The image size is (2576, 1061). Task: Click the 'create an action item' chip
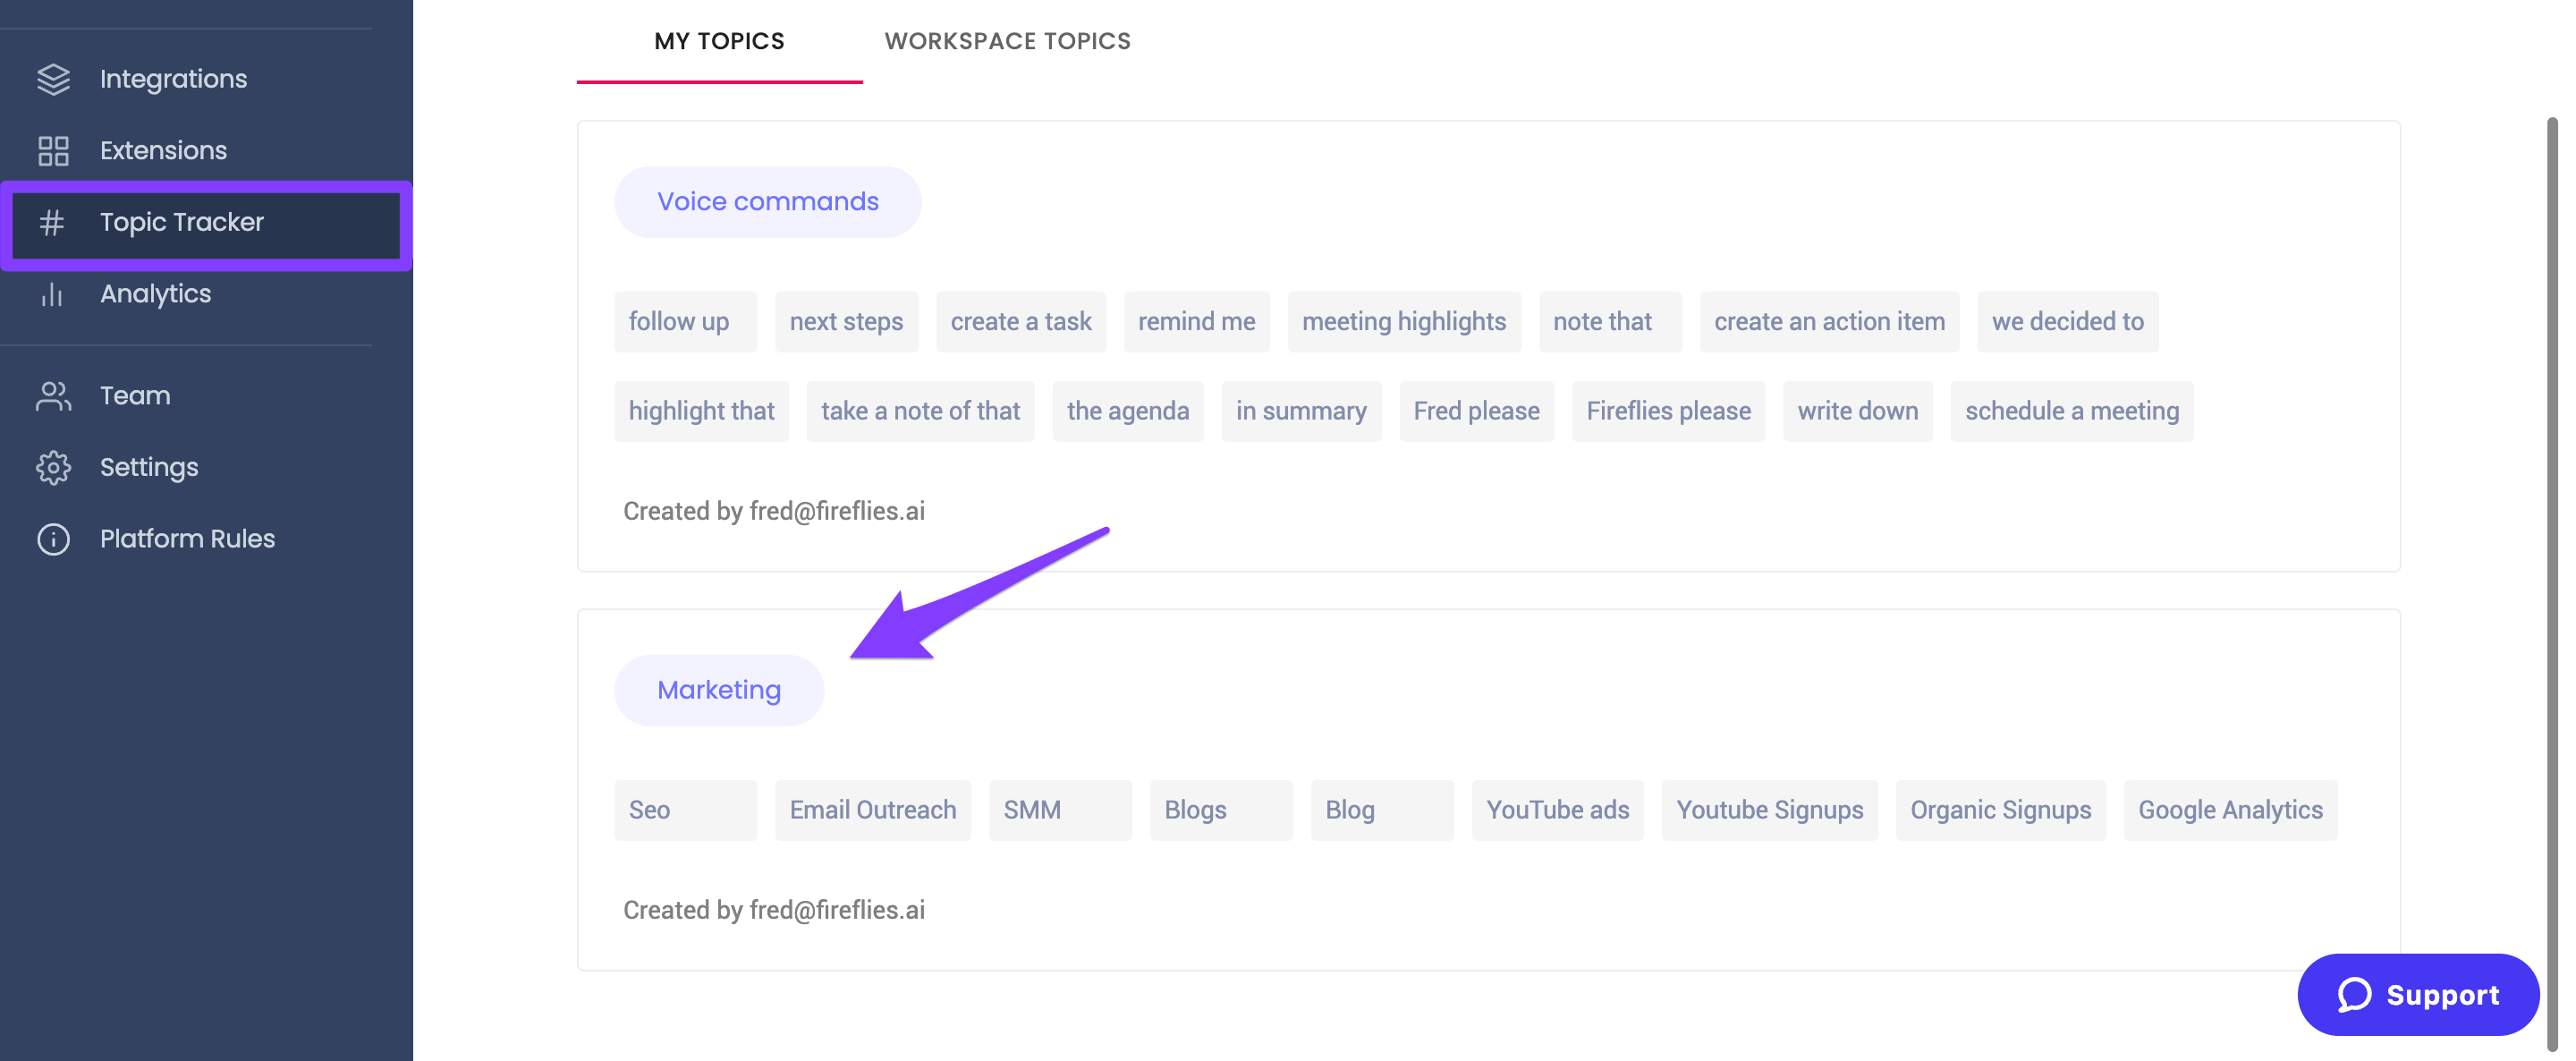click(1829, 322)
